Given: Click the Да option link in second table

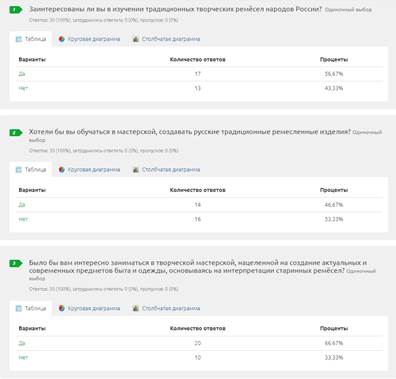Looking at the screenshot, I should click(x=22, y=205).
